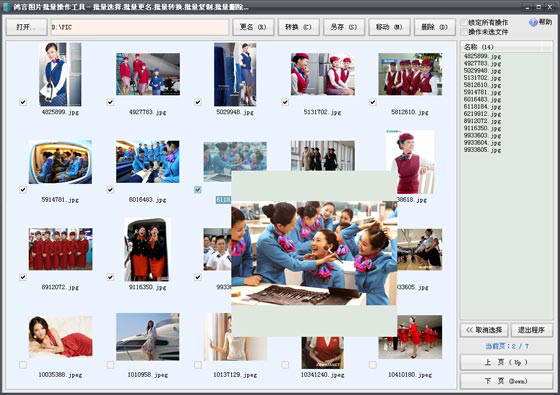The width and height of the screenshot is (560, 395).
Task: Check the checkbox for 10035388.jpeg
Action: pyautogui.click(x=23, y=365)
